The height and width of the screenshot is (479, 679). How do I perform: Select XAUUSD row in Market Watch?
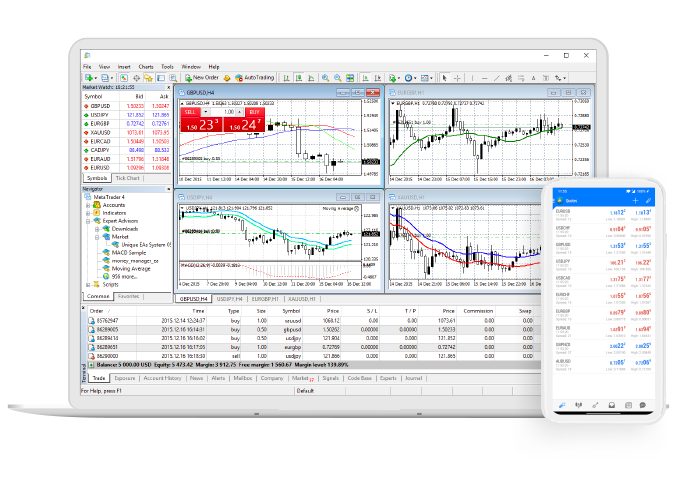[126, 133]
